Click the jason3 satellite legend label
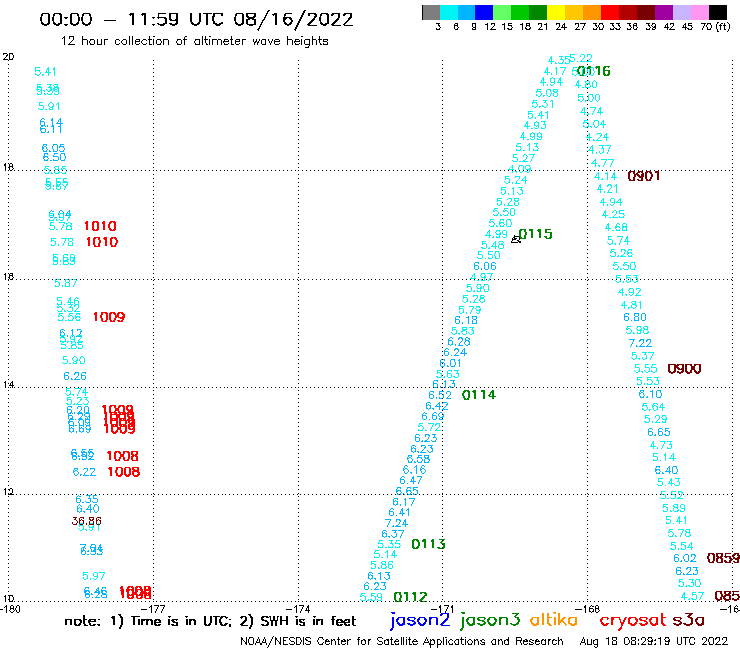Viewport: 740px width, 650px height. (x=490, y=620)
